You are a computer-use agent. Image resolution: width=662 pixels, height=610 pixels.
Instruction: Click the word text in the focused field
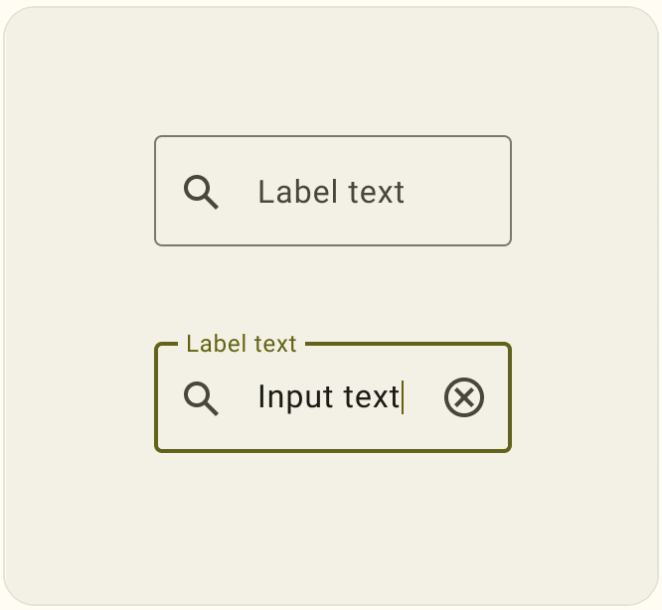point(371,397)
